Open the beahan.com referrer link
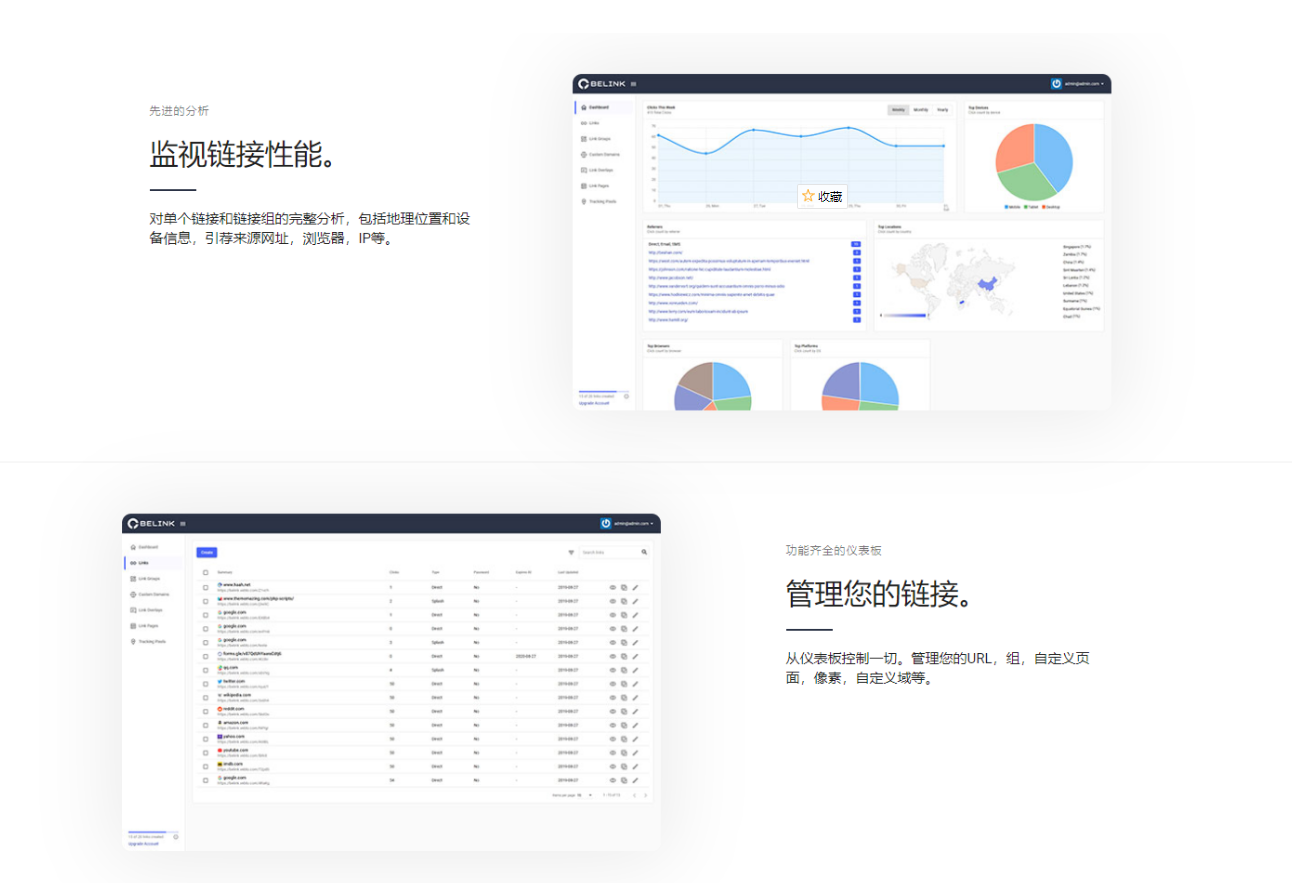 (x=665, y=252)
